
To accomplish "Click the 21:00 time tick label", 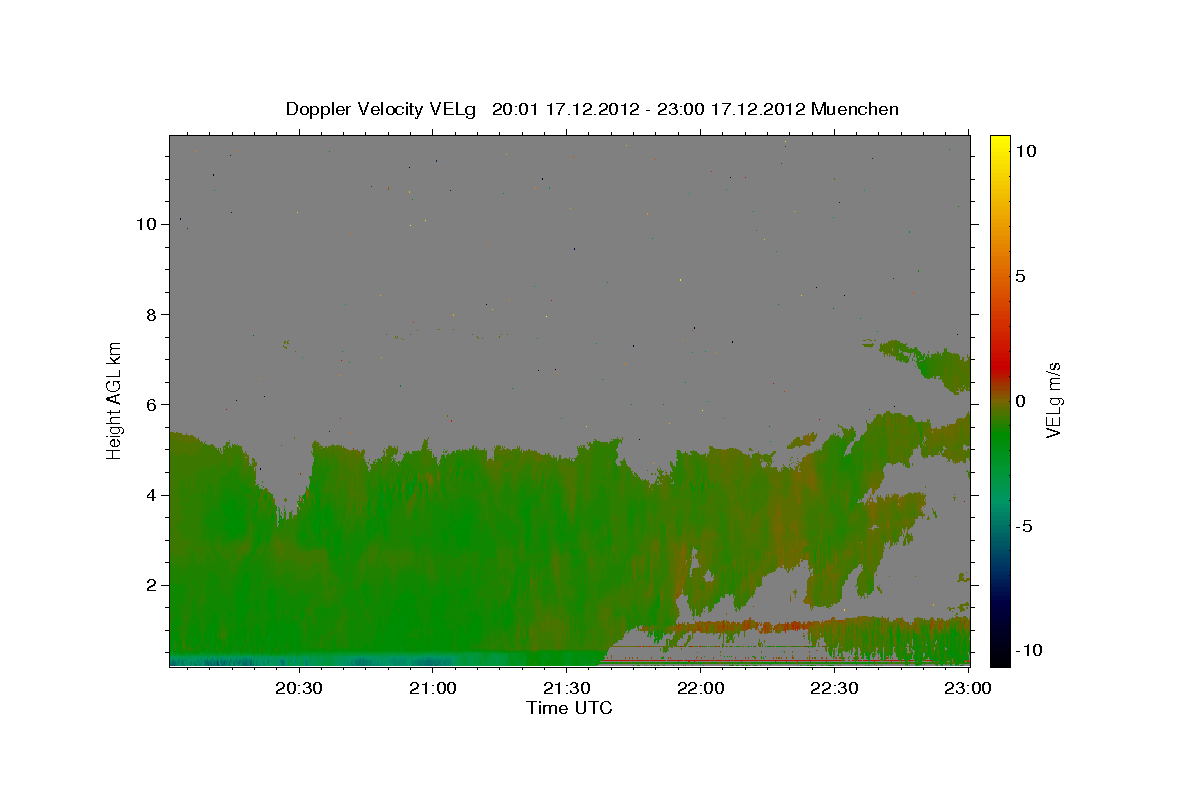I will [x=433, y=689].
